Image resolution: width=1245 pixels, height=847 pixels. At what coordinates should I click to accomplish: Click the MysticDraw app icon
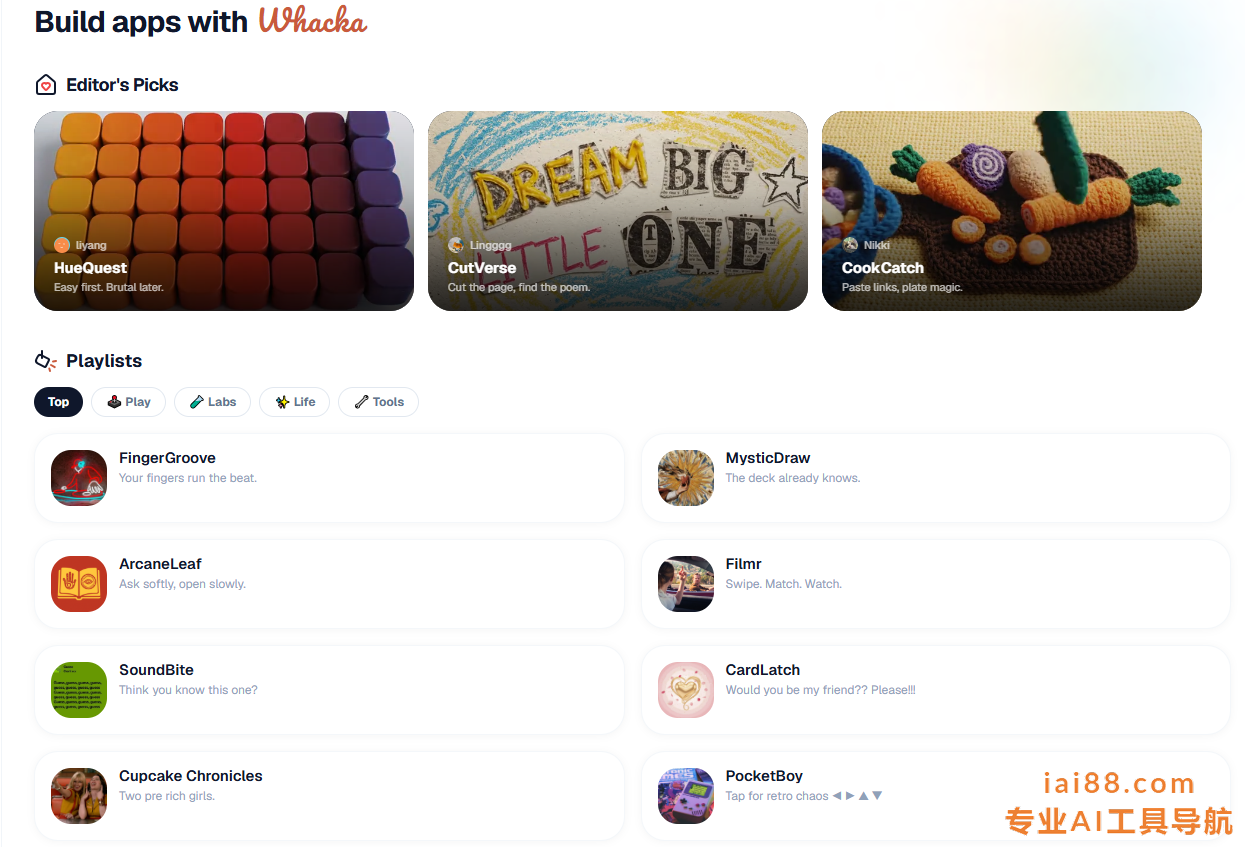tap(686, 478)
